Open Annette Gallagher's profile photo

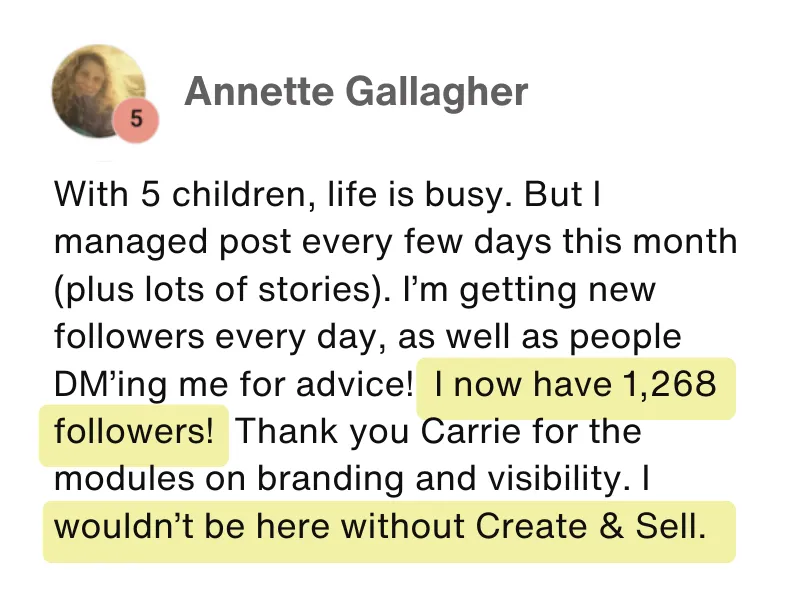click(98, 91)
